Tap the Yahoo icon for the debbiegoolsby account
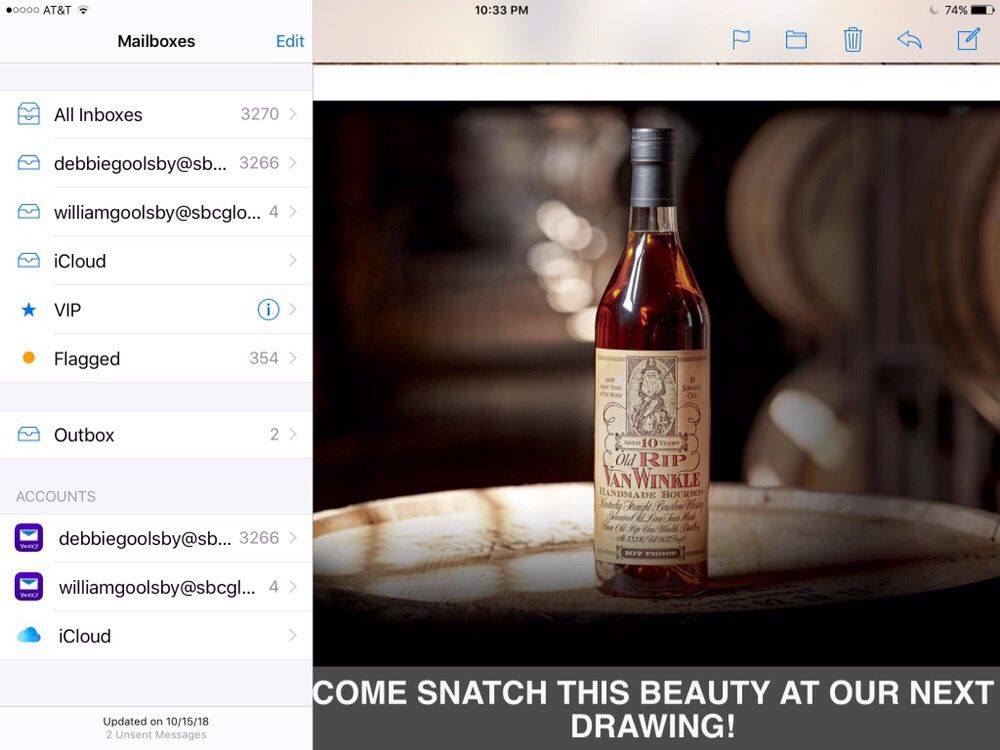This screenshot has height=750, width=1000. [29, 538]
